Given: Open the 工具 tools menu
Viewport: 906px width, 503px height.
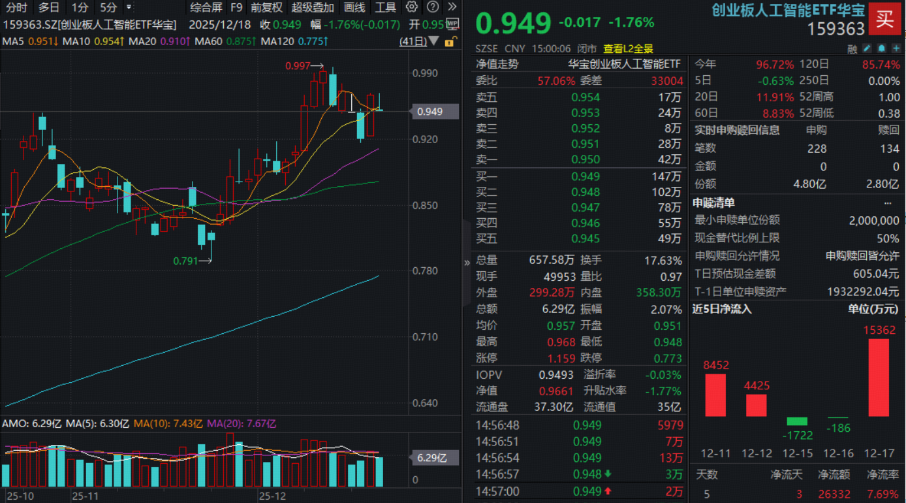Looking at the screenshot, I should [385, 8].
